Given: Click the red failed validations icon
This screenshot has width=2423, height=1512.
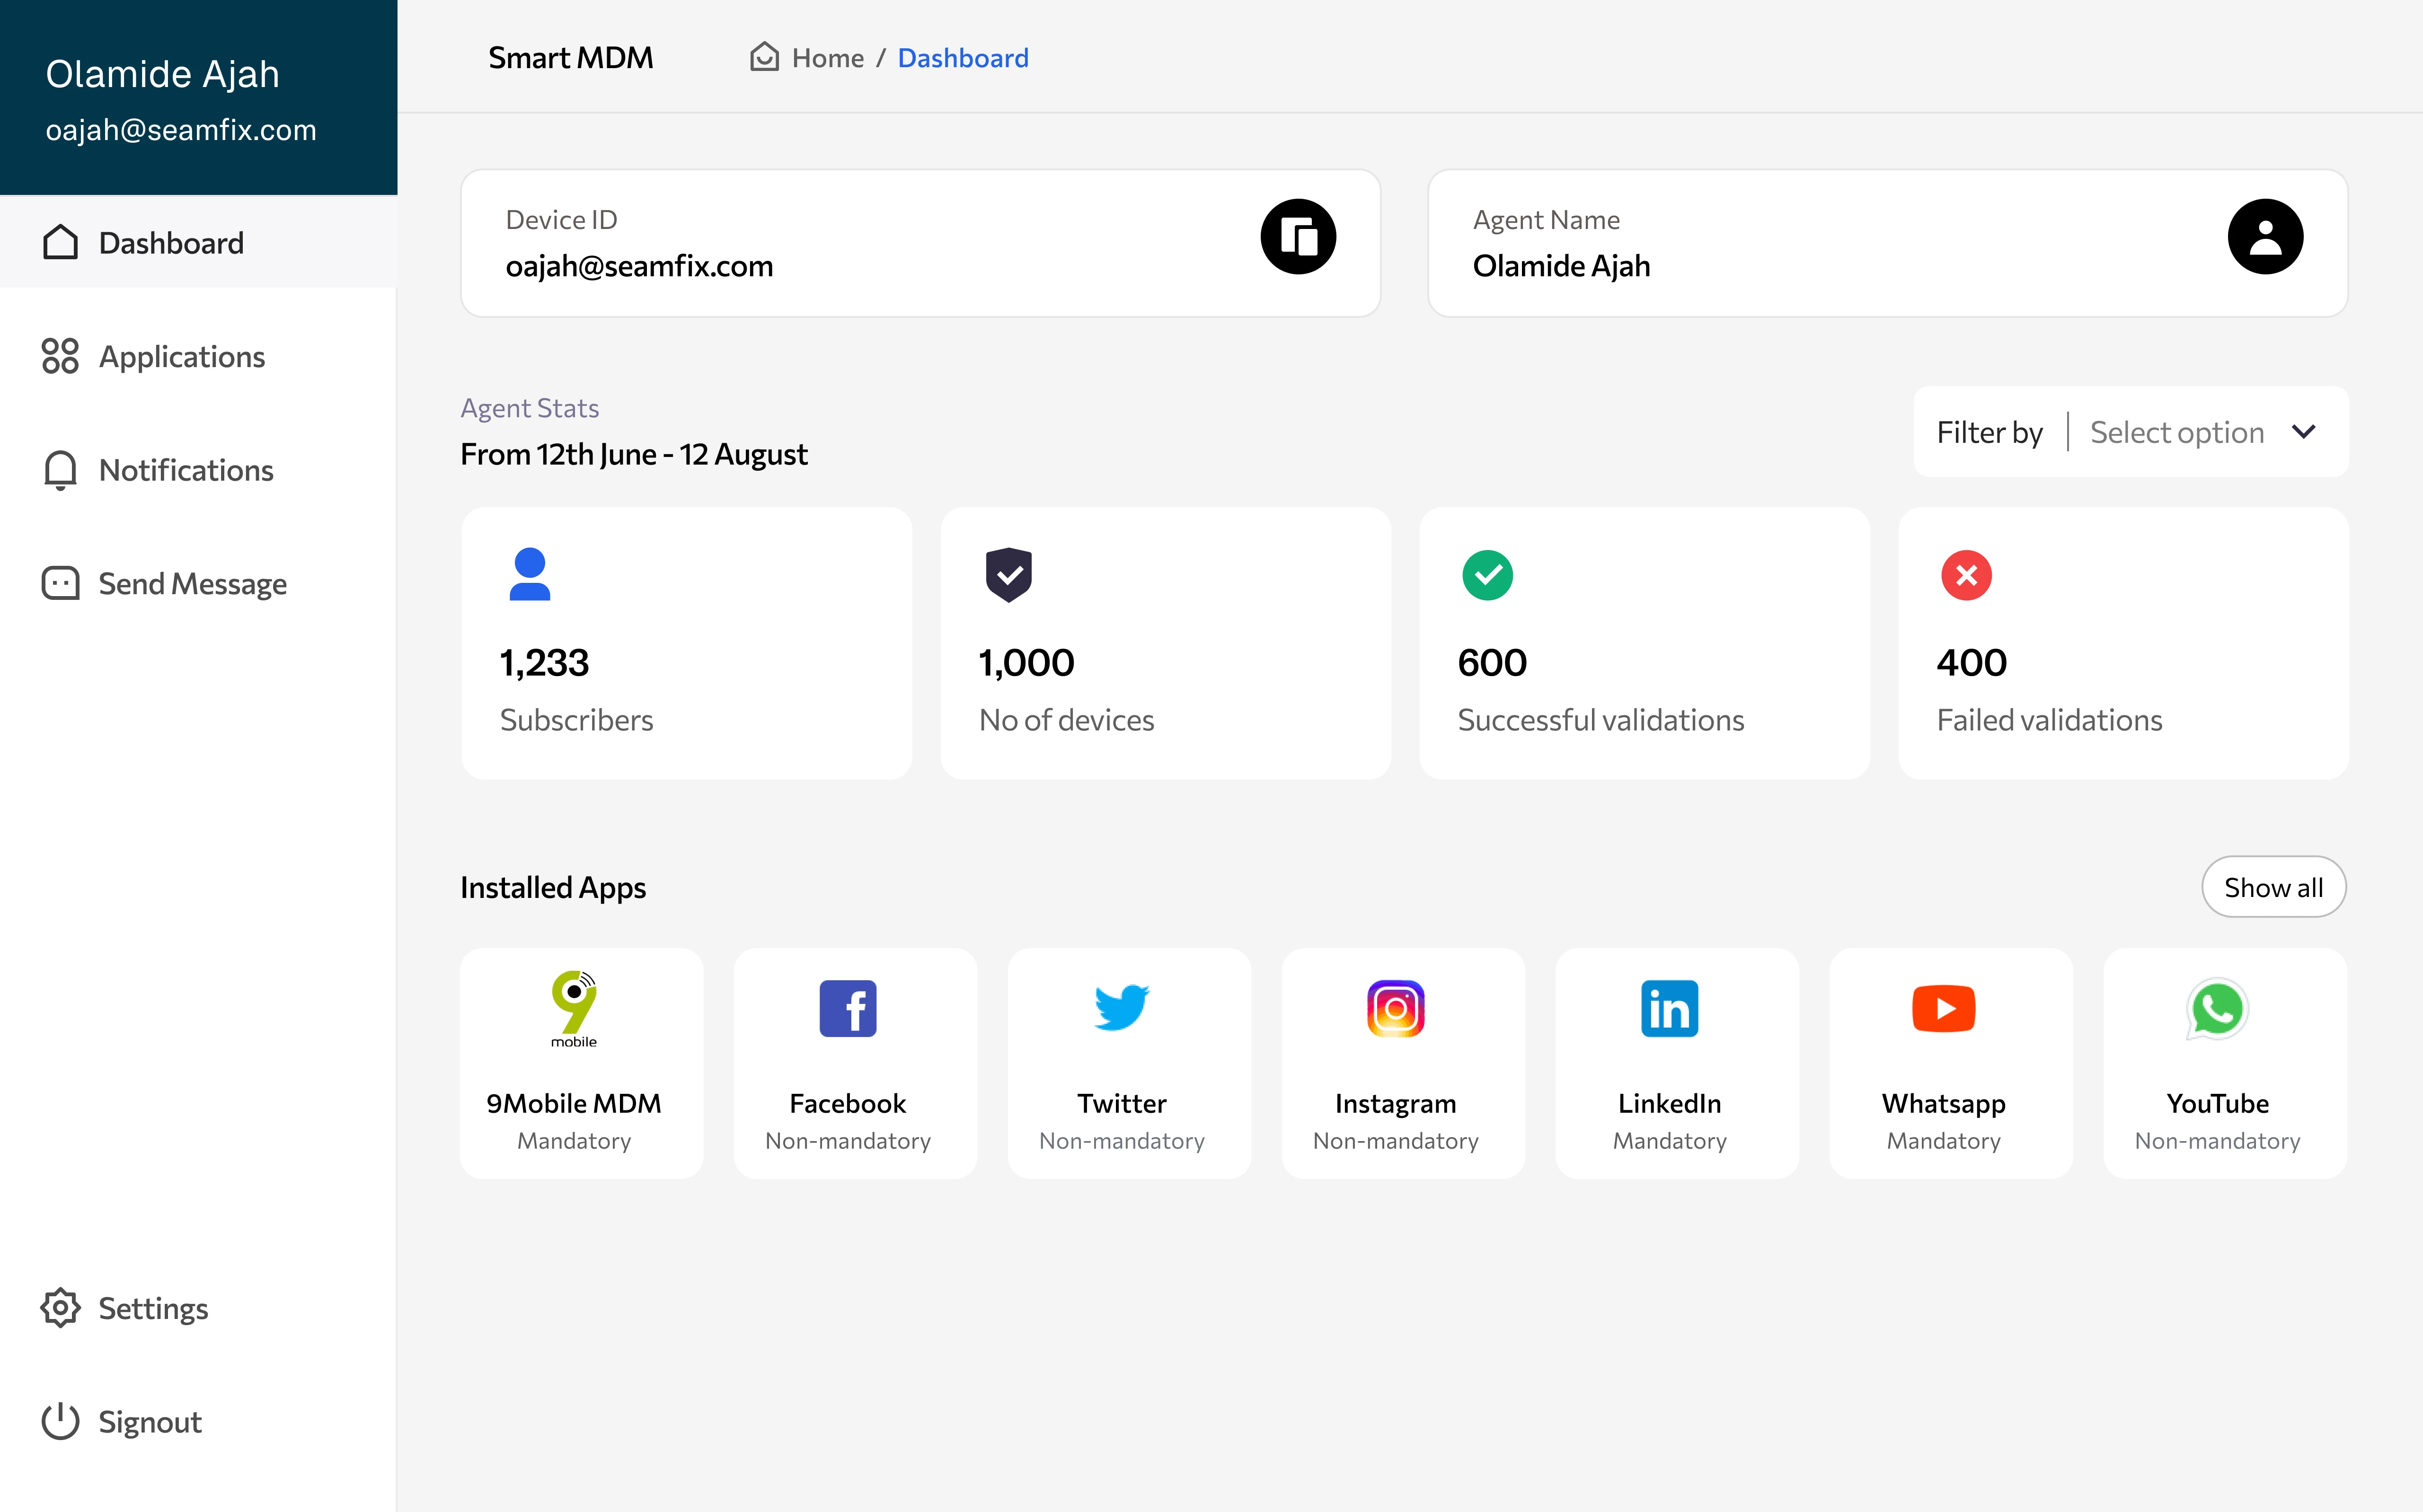Looking at the screenshot, I should (1966, 575).
